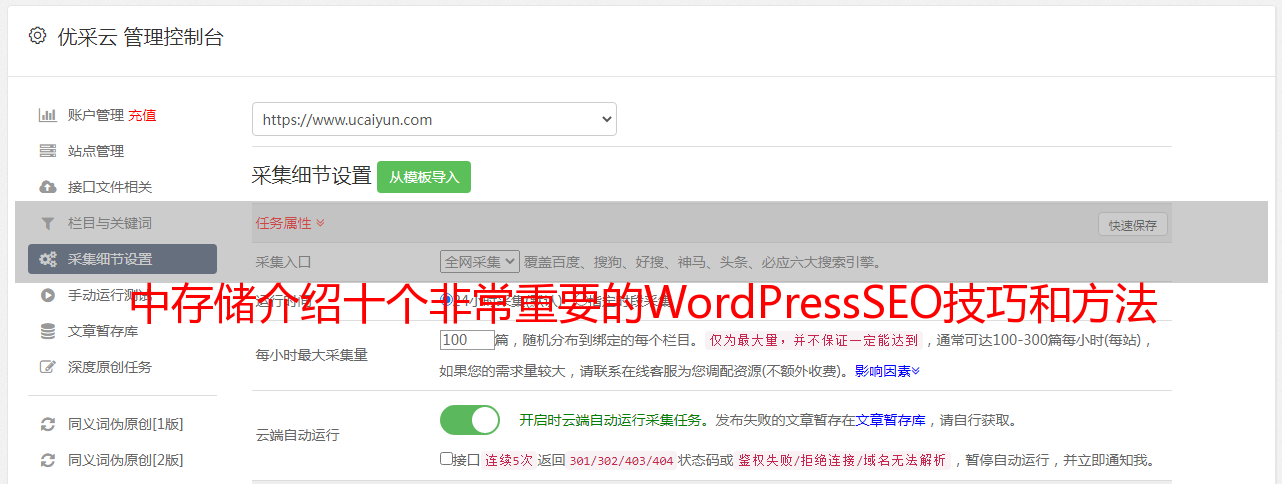Open 账户管理 in the sidebar
This screenshot has width=1282, height=484.
coord(96,115)
